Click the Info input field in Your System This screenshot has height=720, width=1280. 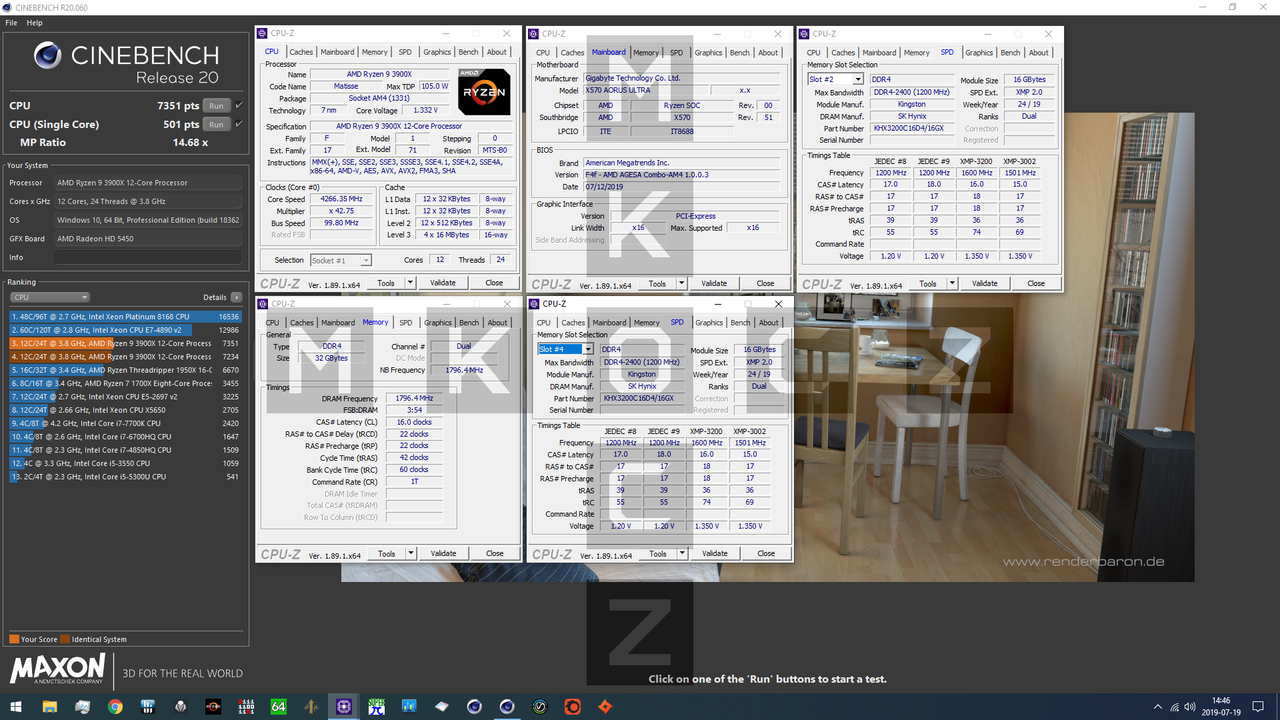tap(148, 257)
